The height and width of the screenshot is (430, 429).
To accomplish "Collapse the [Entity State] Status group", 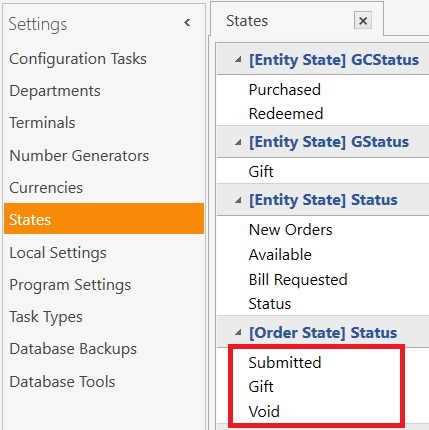I will coord(238,200).
